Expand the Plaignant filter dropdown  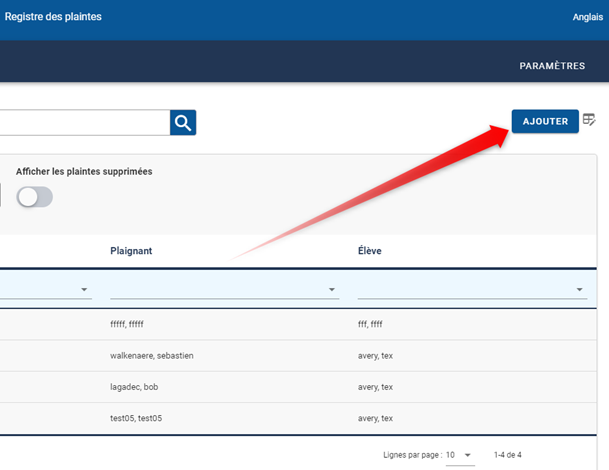(332, 290)
